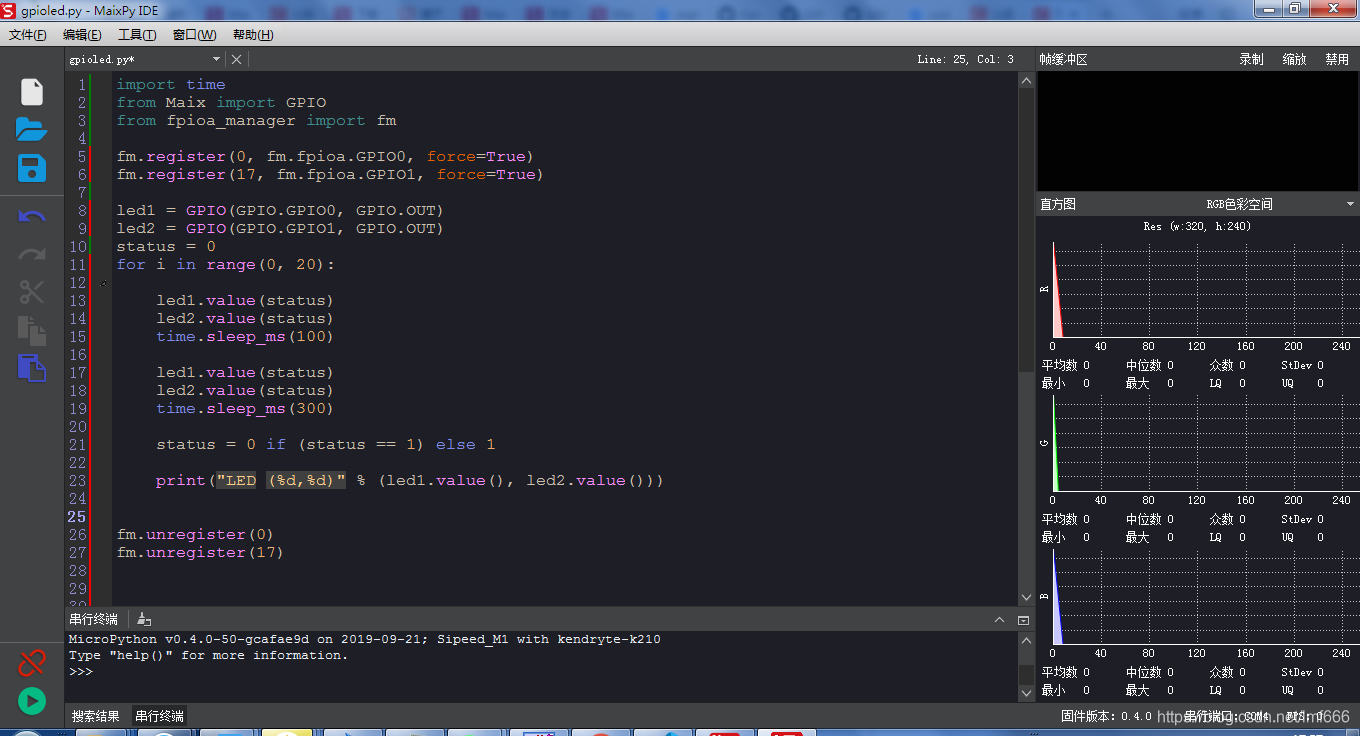Click the 'Type "help()"' terminal line
Image resolution: width=1360 pixels, height=736 pixels.
[x=208, y=655]
